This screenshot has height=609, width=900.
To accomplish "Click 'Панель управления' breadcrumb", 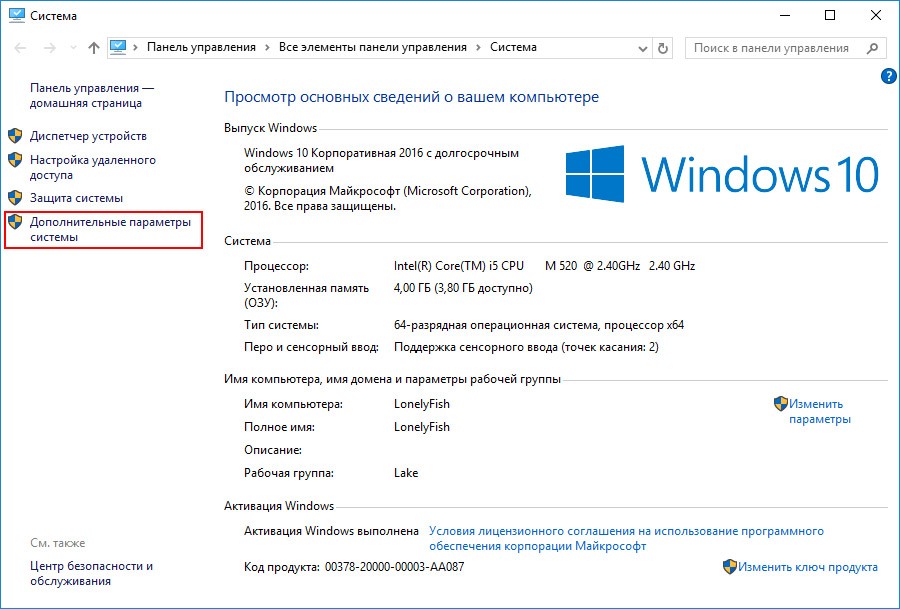I will point(201,48).
